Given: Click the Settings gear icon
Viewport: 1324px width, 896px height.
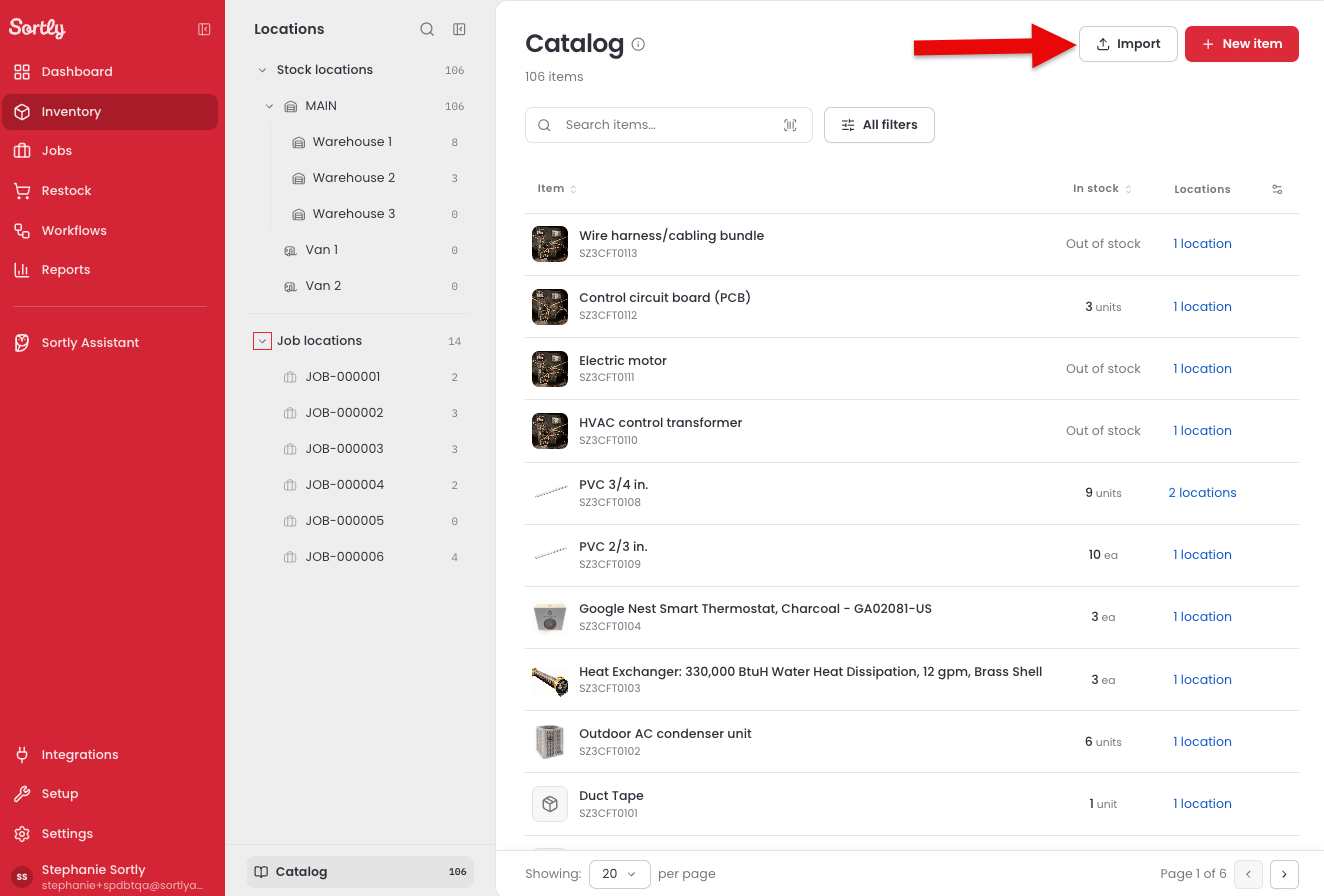Looking at the screenshot, I should point(22,834).
